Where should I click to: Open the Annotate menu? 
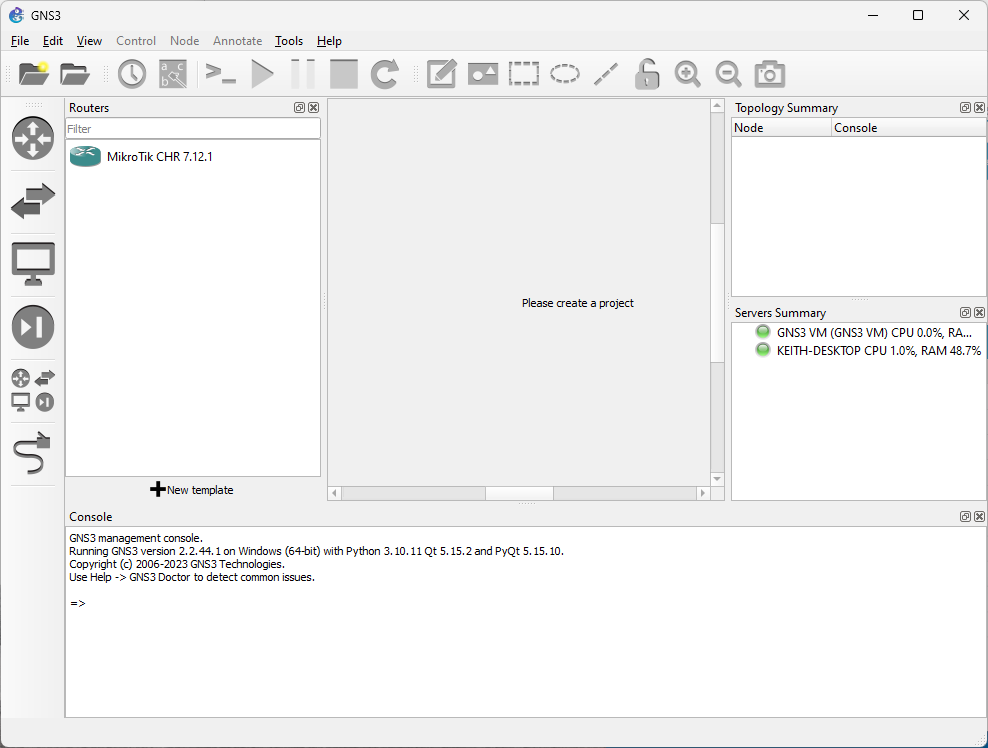(x=237, y=41)
